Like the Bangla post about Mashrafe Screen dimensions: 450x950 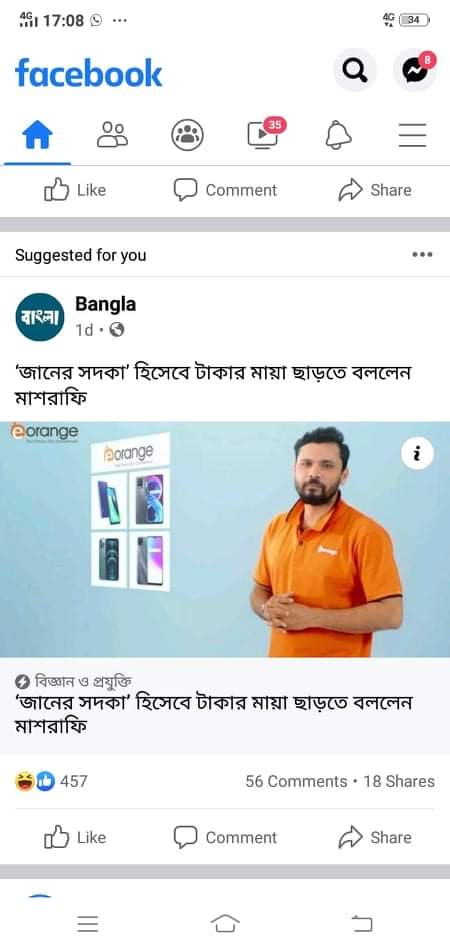[75, 837]
